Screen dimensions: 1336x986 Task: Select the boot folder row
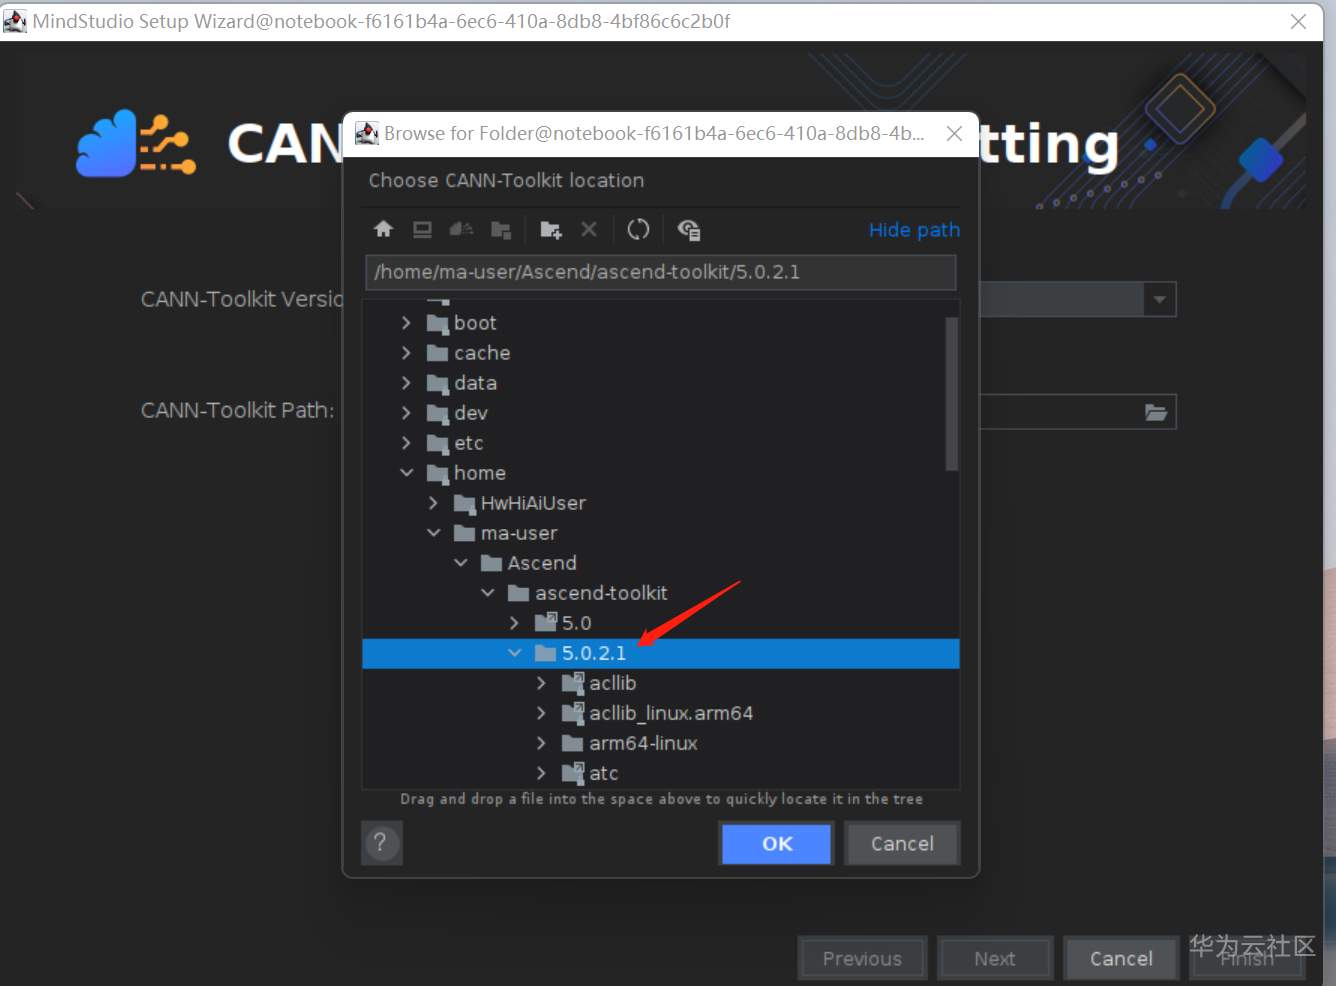click(x=661, y=323)
